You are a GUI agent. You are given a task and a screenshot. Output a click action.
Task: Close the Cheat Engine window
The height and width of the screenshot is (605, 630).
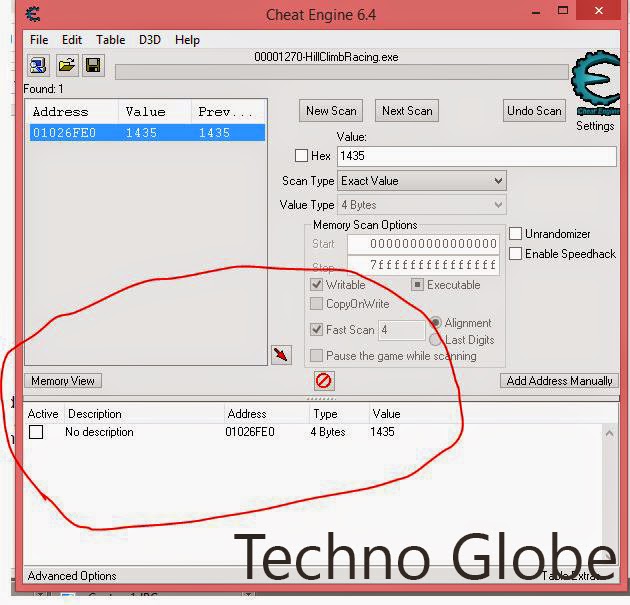pos(598,10)
